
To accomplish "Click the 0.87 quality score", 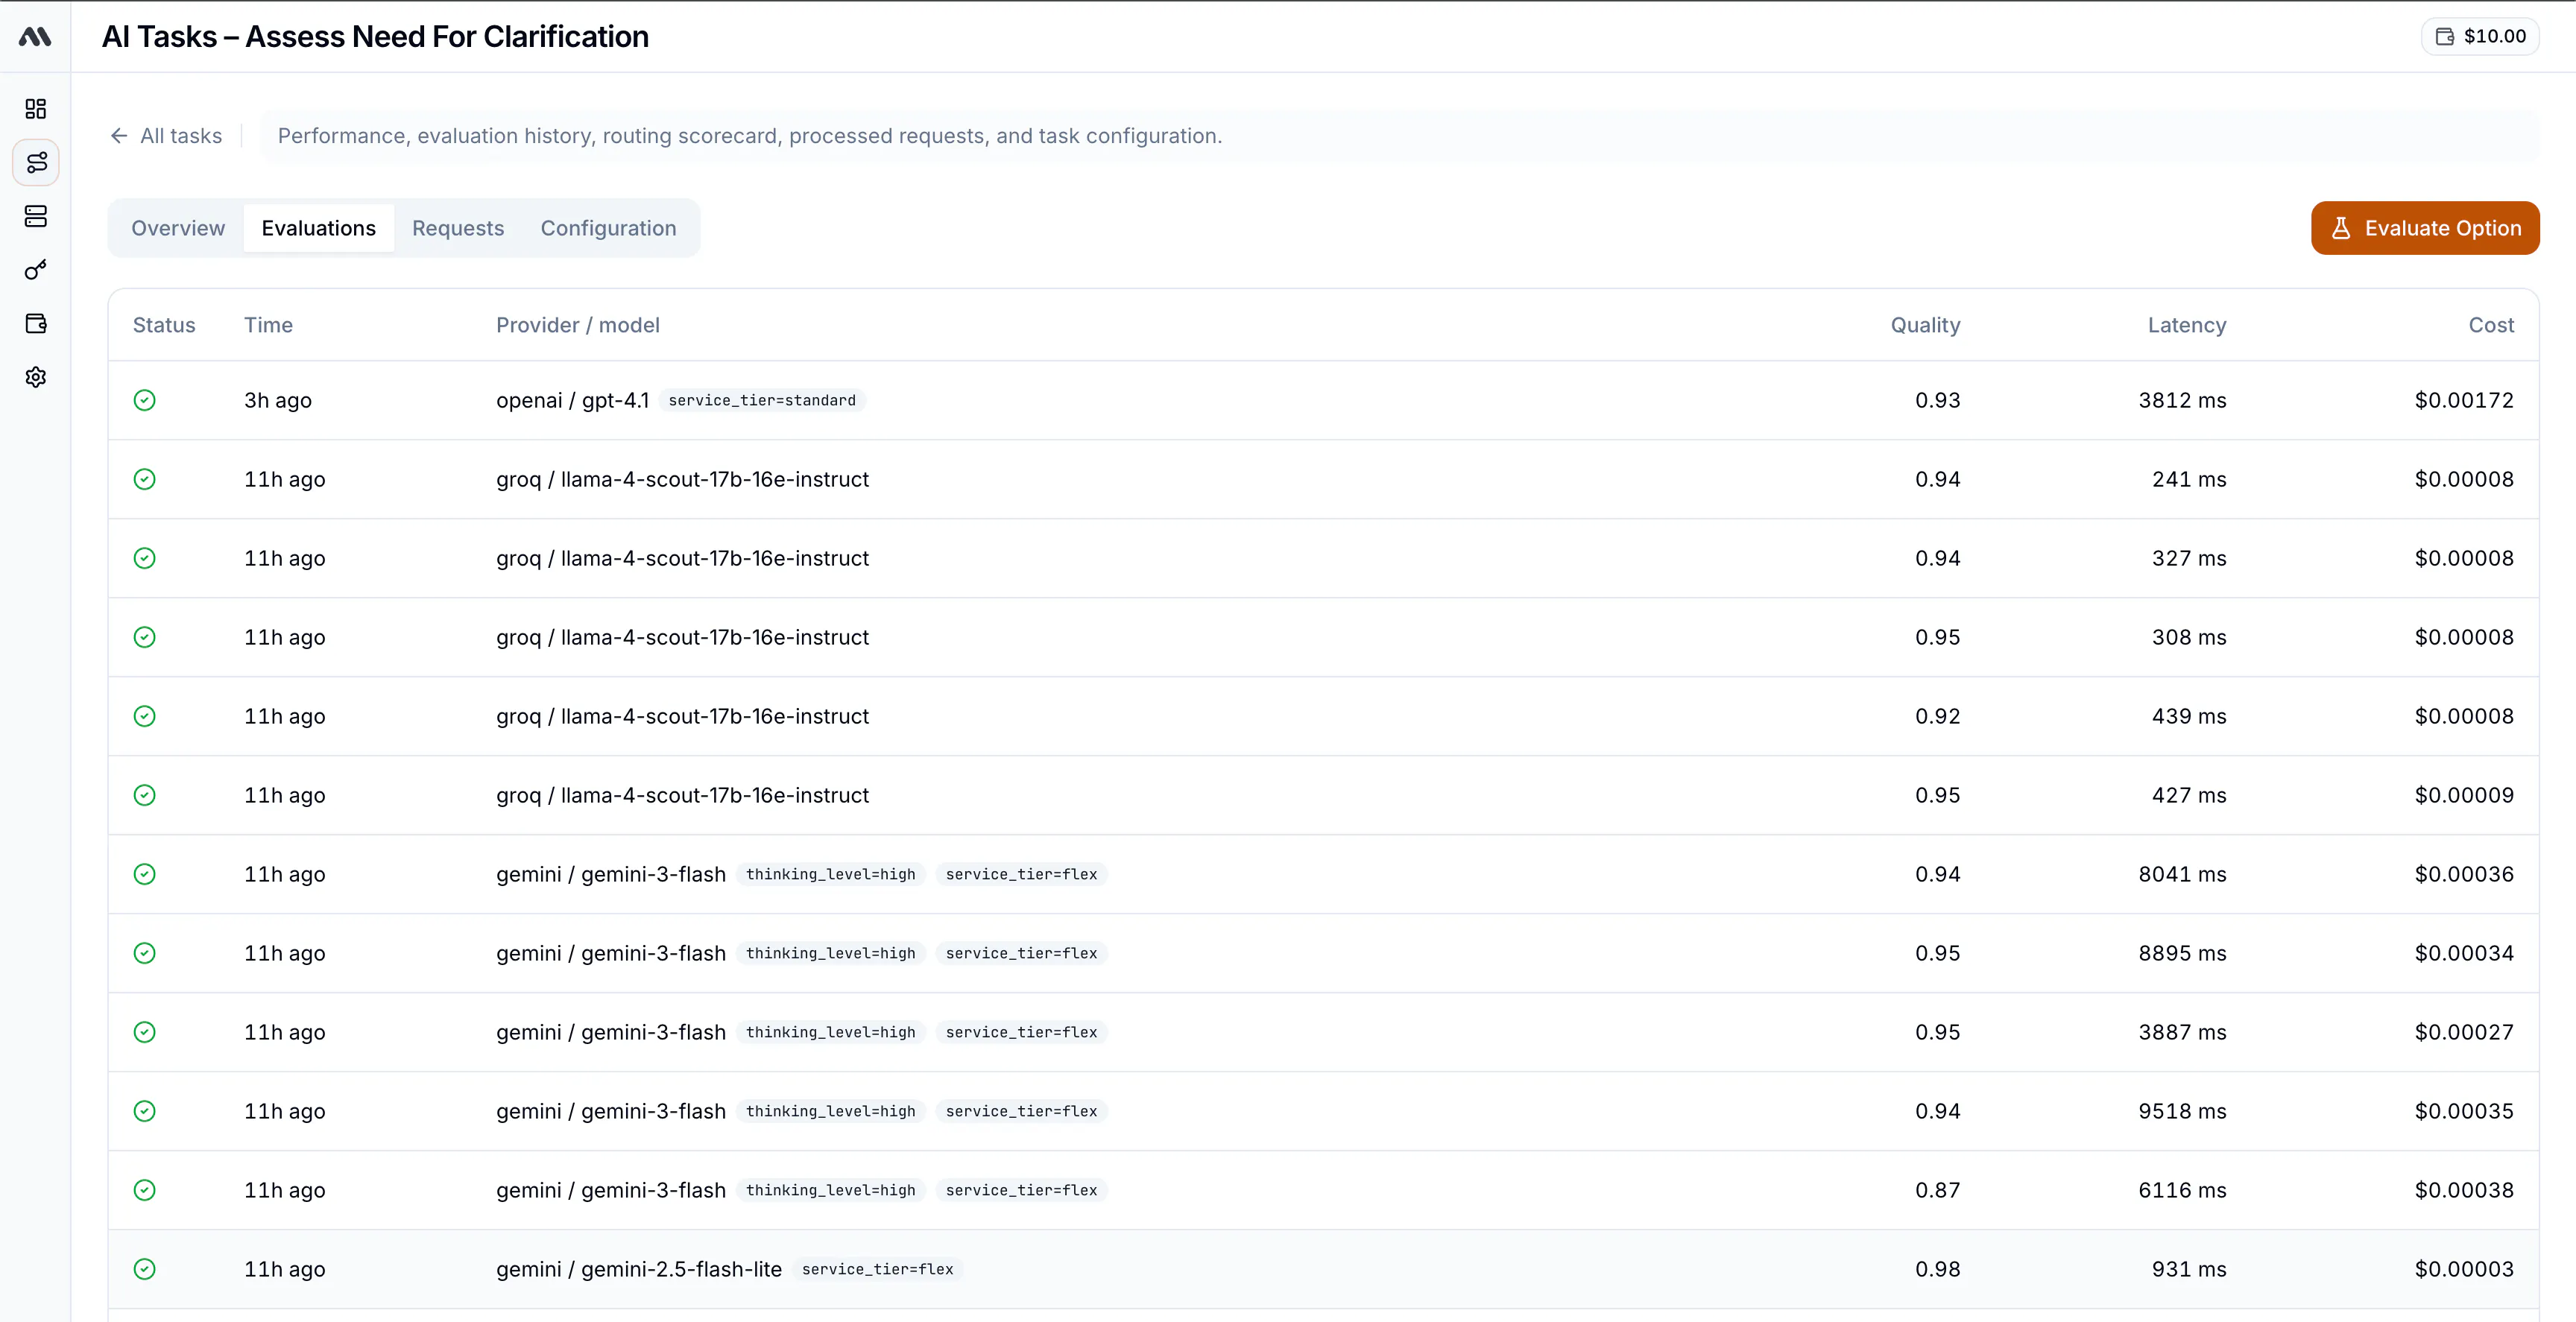I will tap(1937, 1190).
